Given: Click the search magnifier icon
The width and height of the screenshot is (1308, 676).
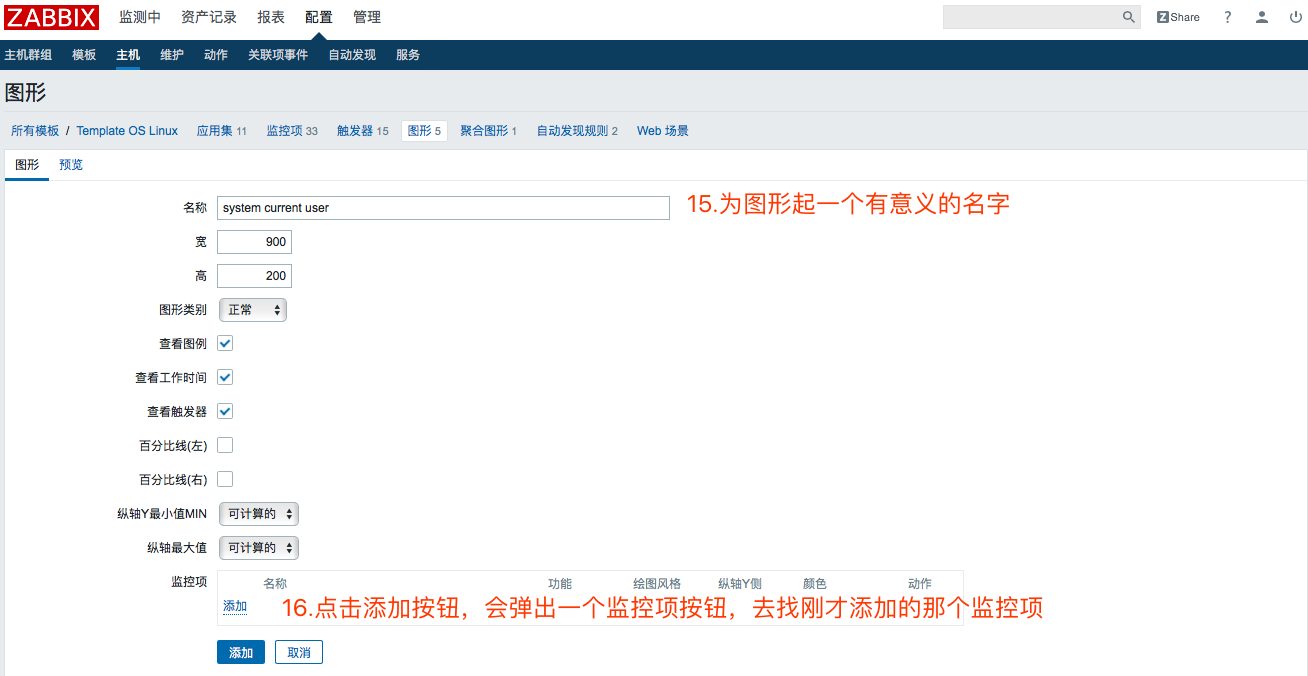Looking at the screenshot, I should point(1129,17).
